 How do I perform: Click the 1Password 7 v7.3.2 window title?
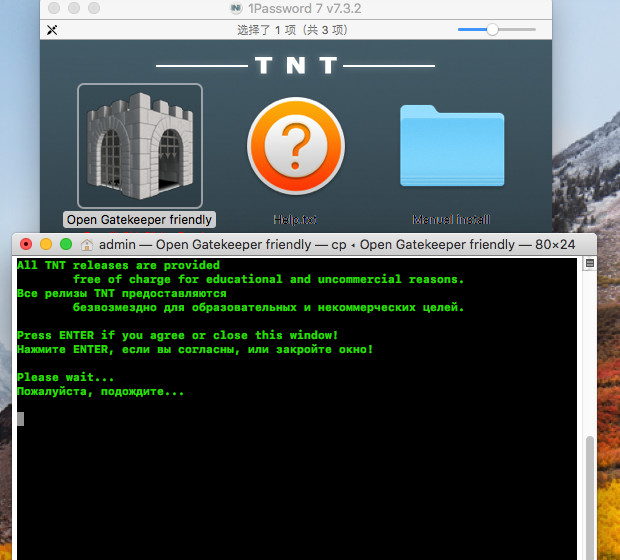[300, 8]
